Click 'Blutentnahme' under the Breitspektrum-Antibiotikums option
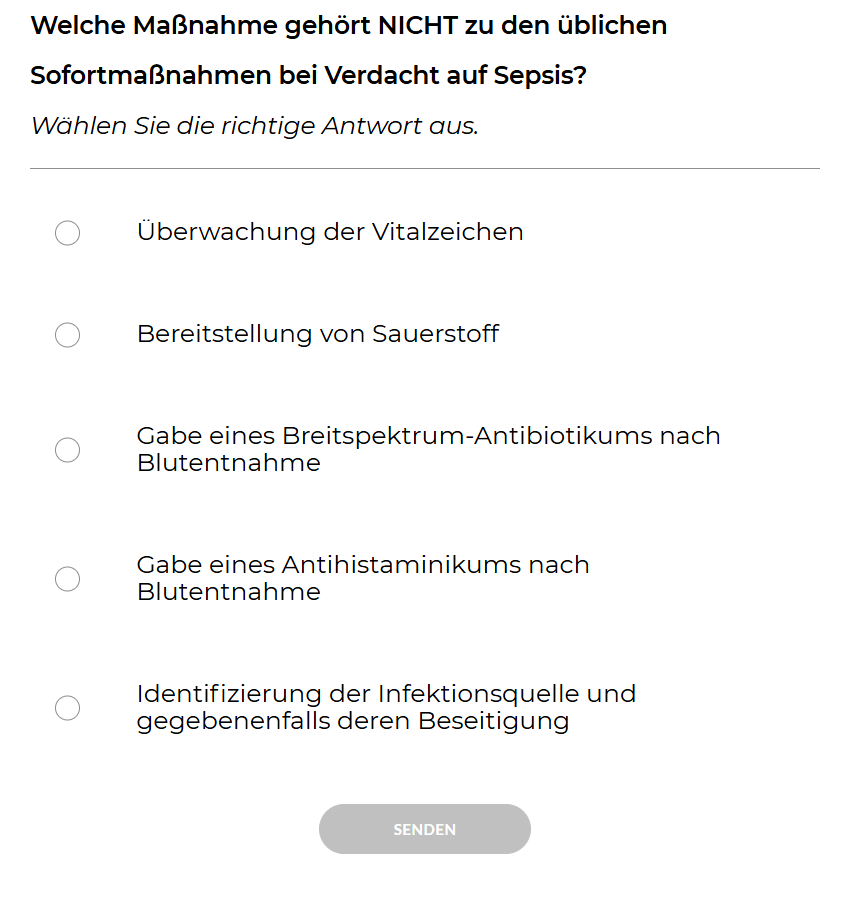 [229, 463]
